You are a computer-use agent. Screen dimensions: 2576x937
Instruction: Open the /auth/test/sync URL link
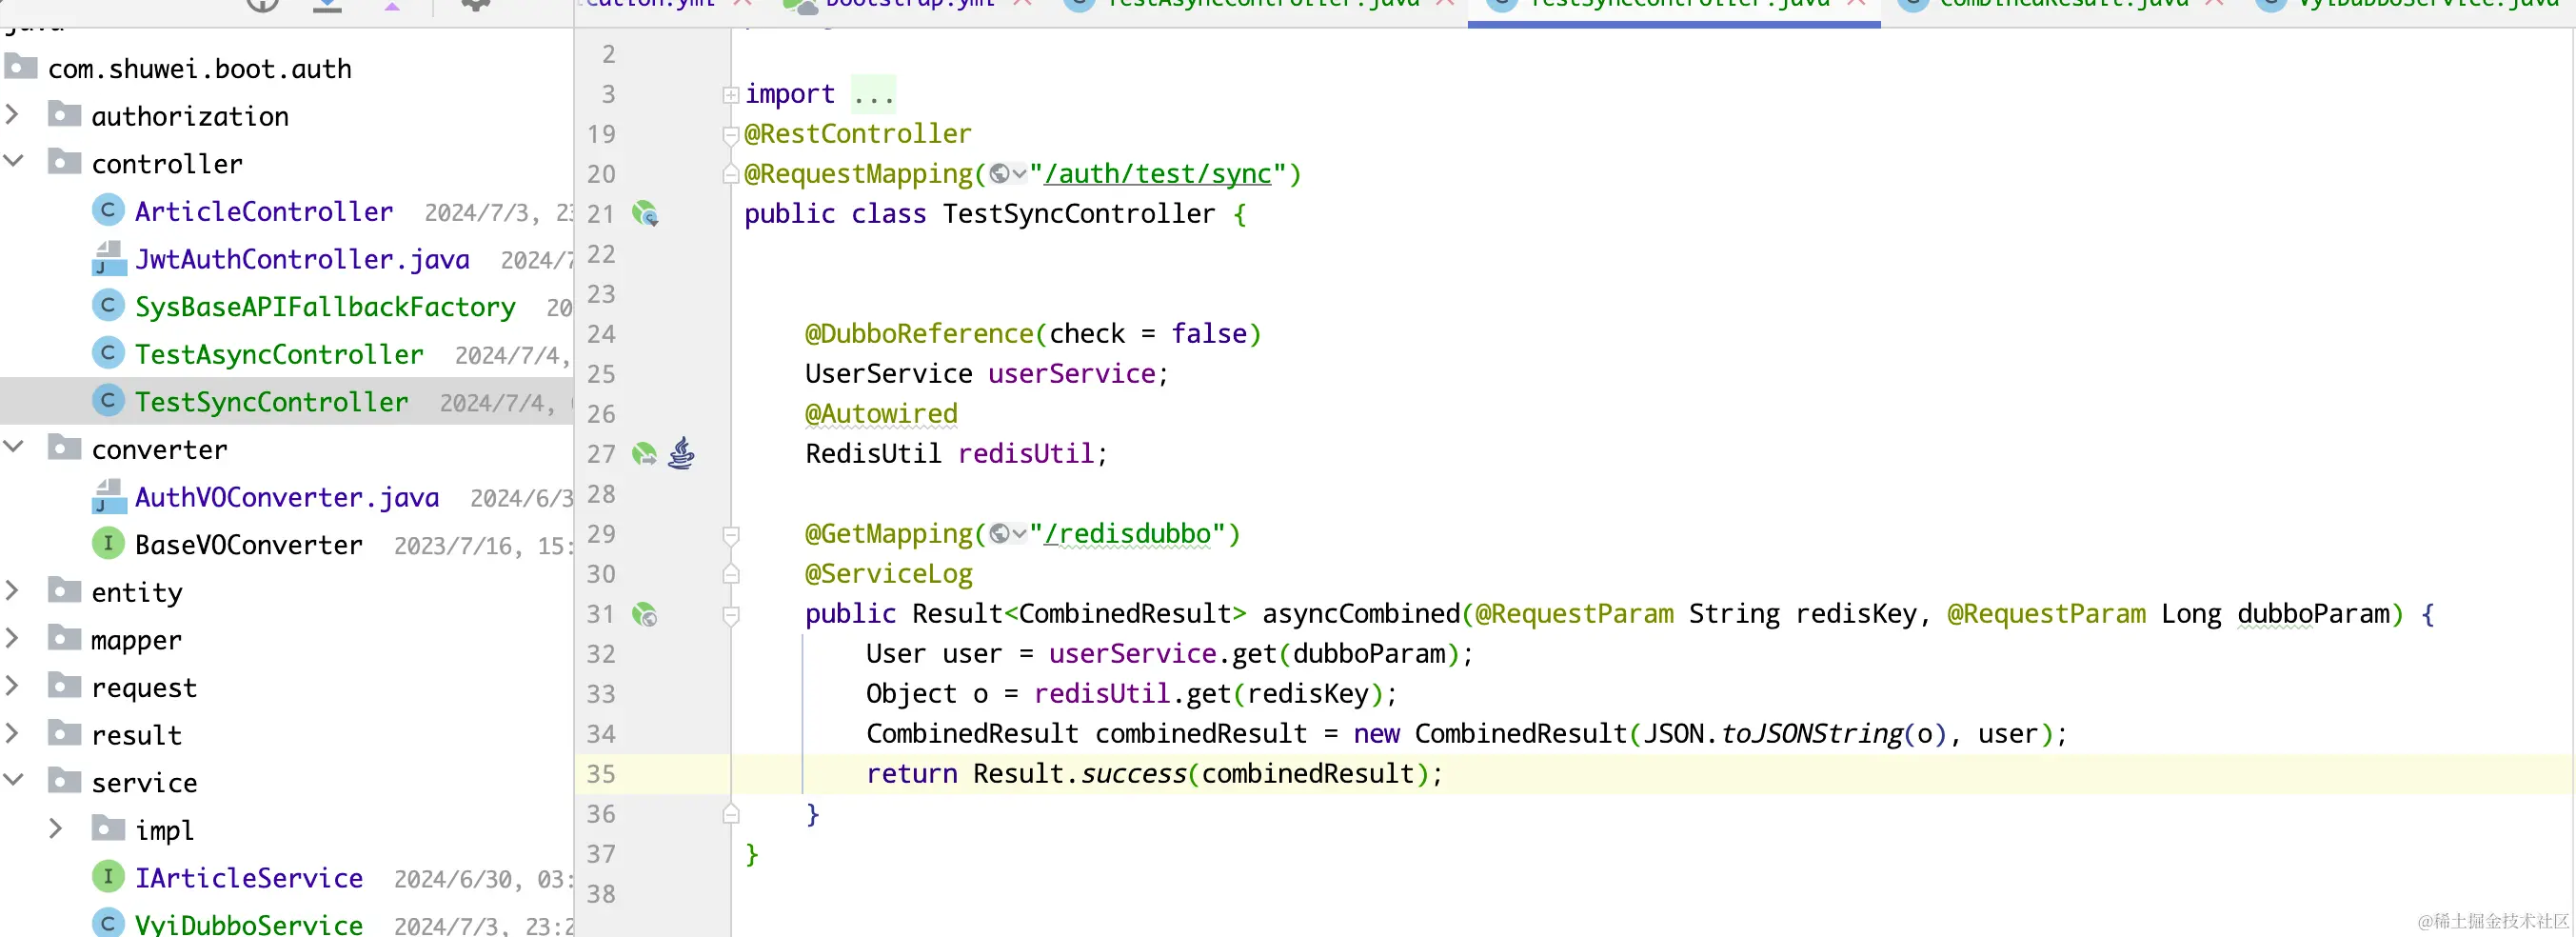pyautogui.click(x=1158, y=174)
